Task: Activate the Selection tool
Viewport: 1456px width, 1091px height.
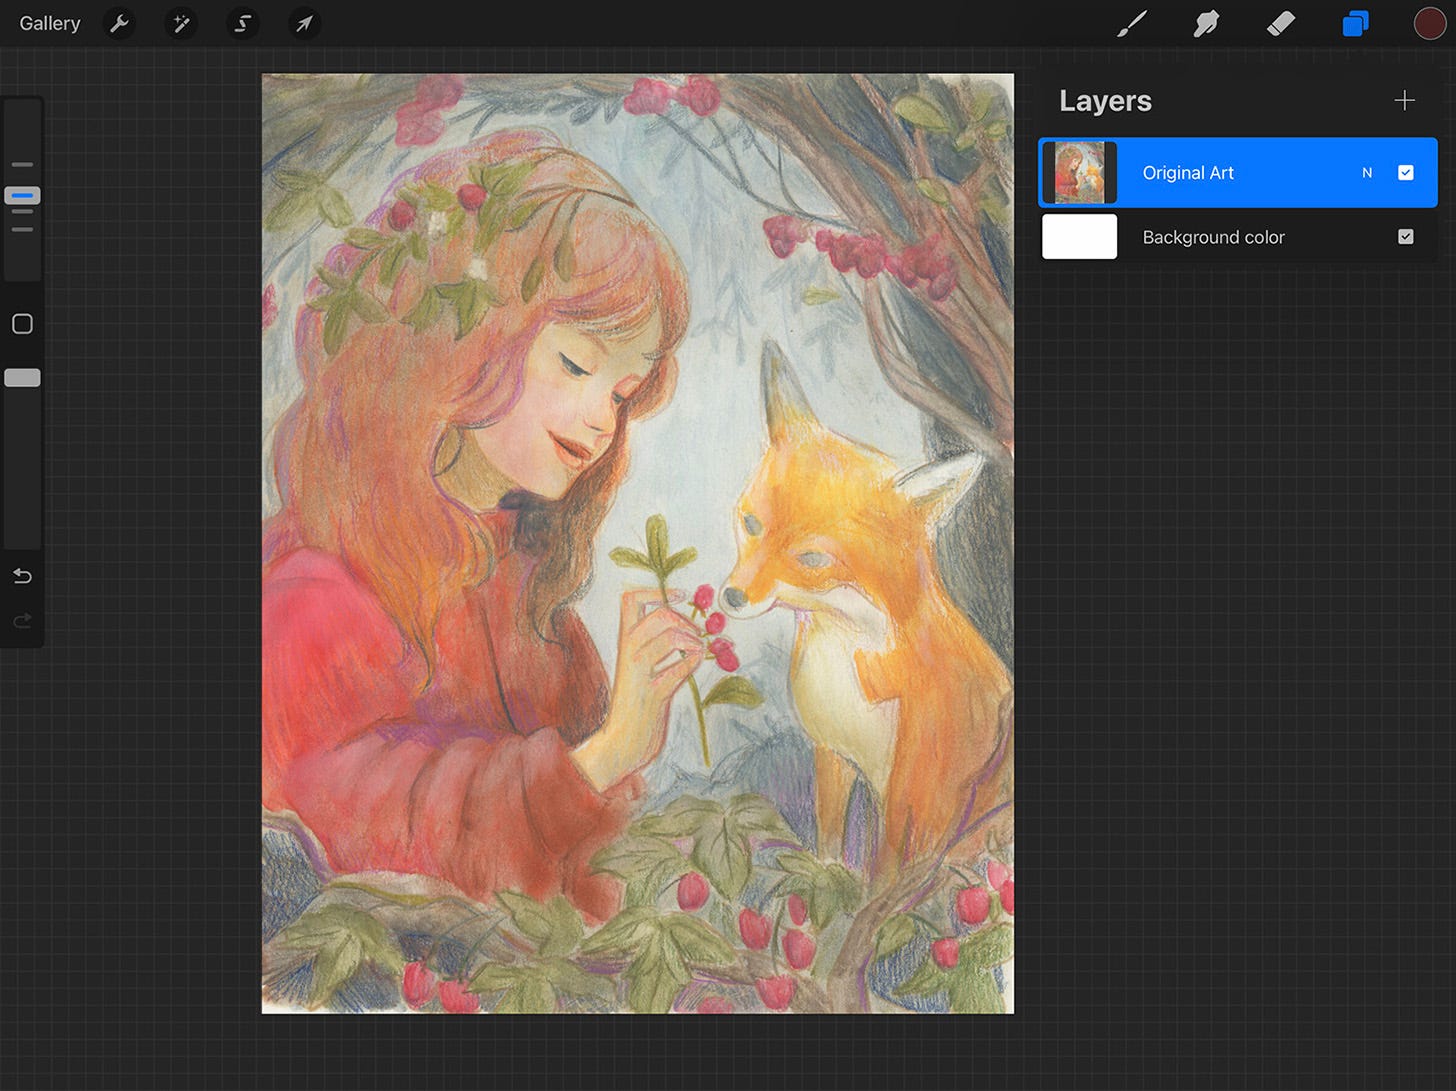Action: point(243,23)
